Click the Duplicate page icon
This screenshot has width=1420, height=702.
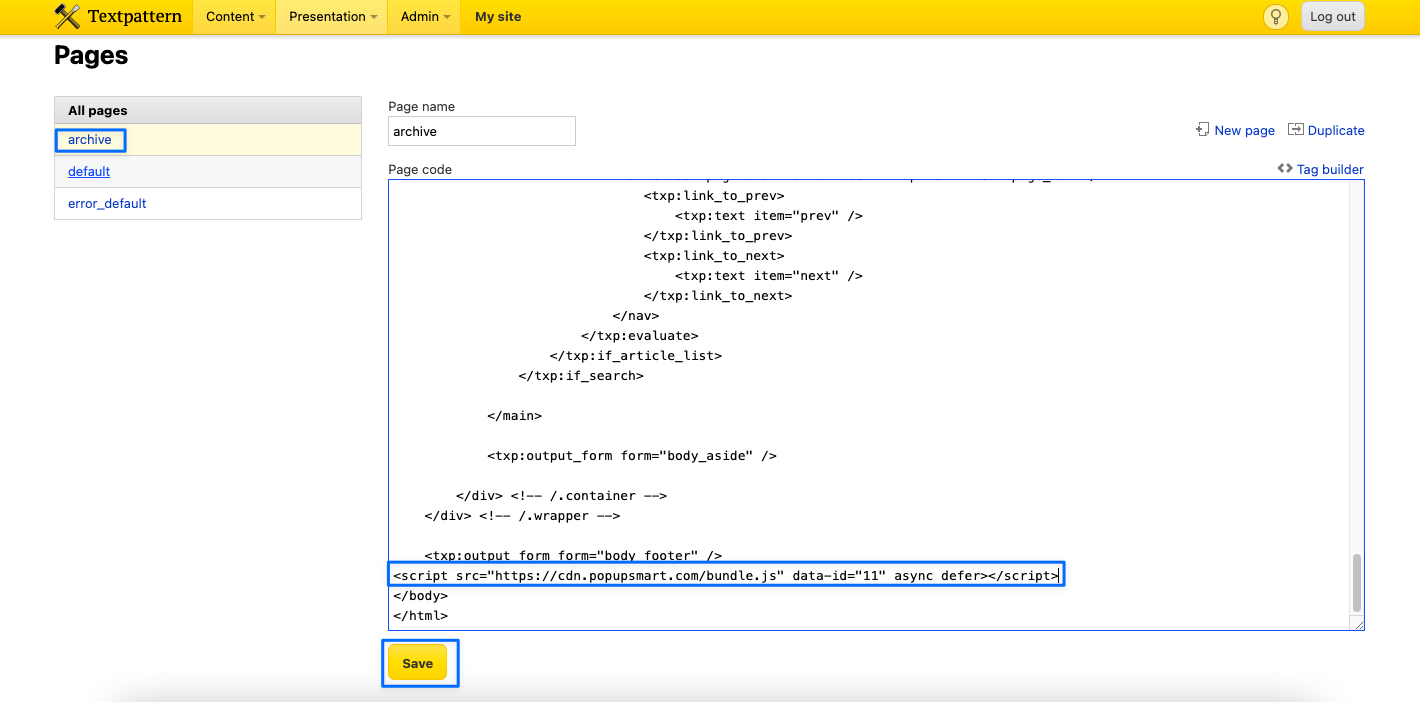coord(1296,130)
